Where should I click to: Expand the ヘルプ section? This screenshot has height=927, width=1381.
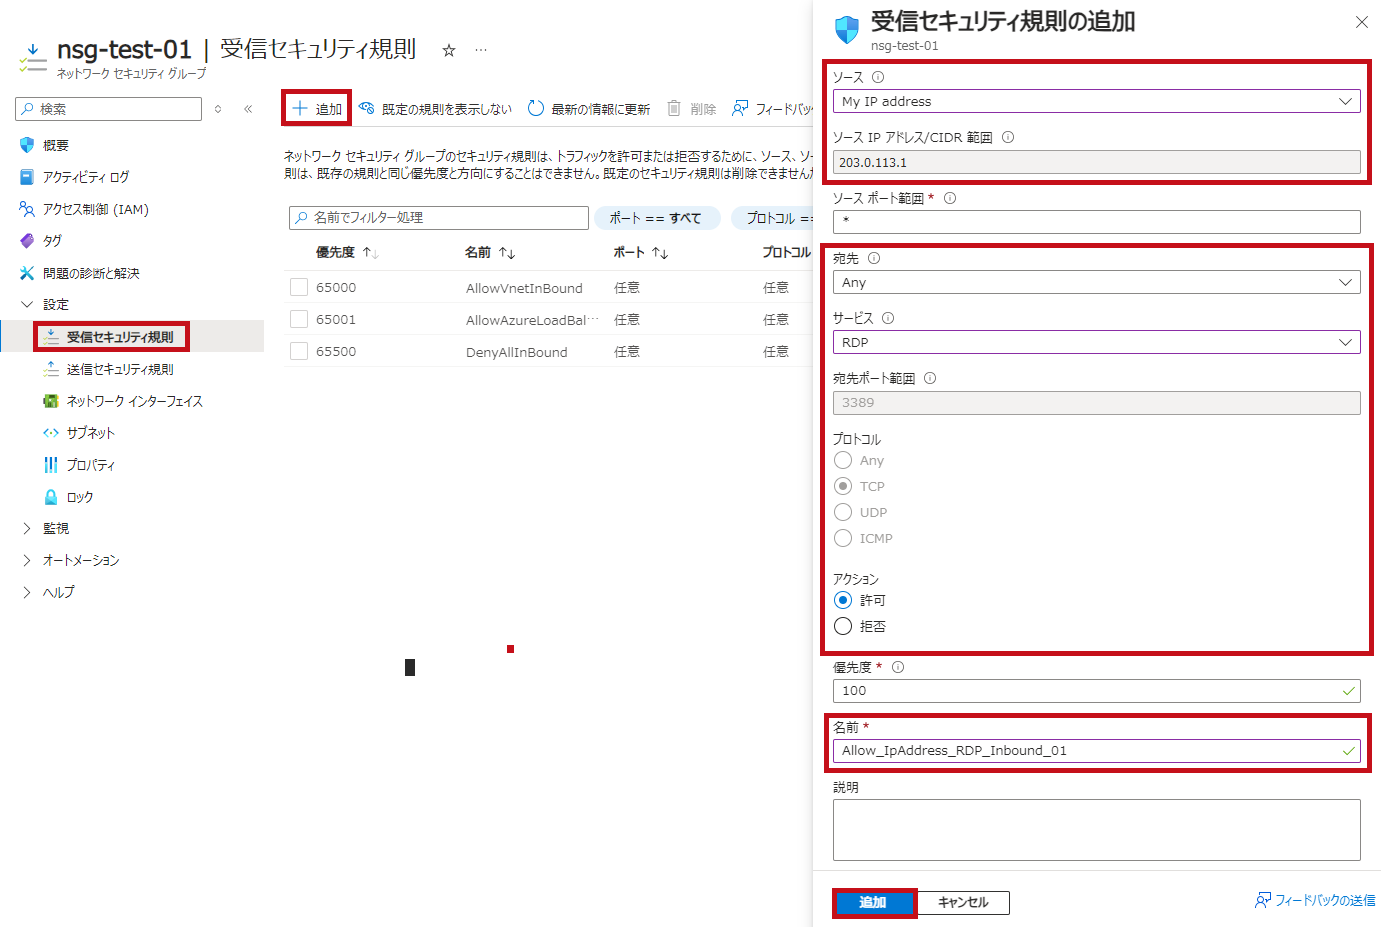click(27, 593)
